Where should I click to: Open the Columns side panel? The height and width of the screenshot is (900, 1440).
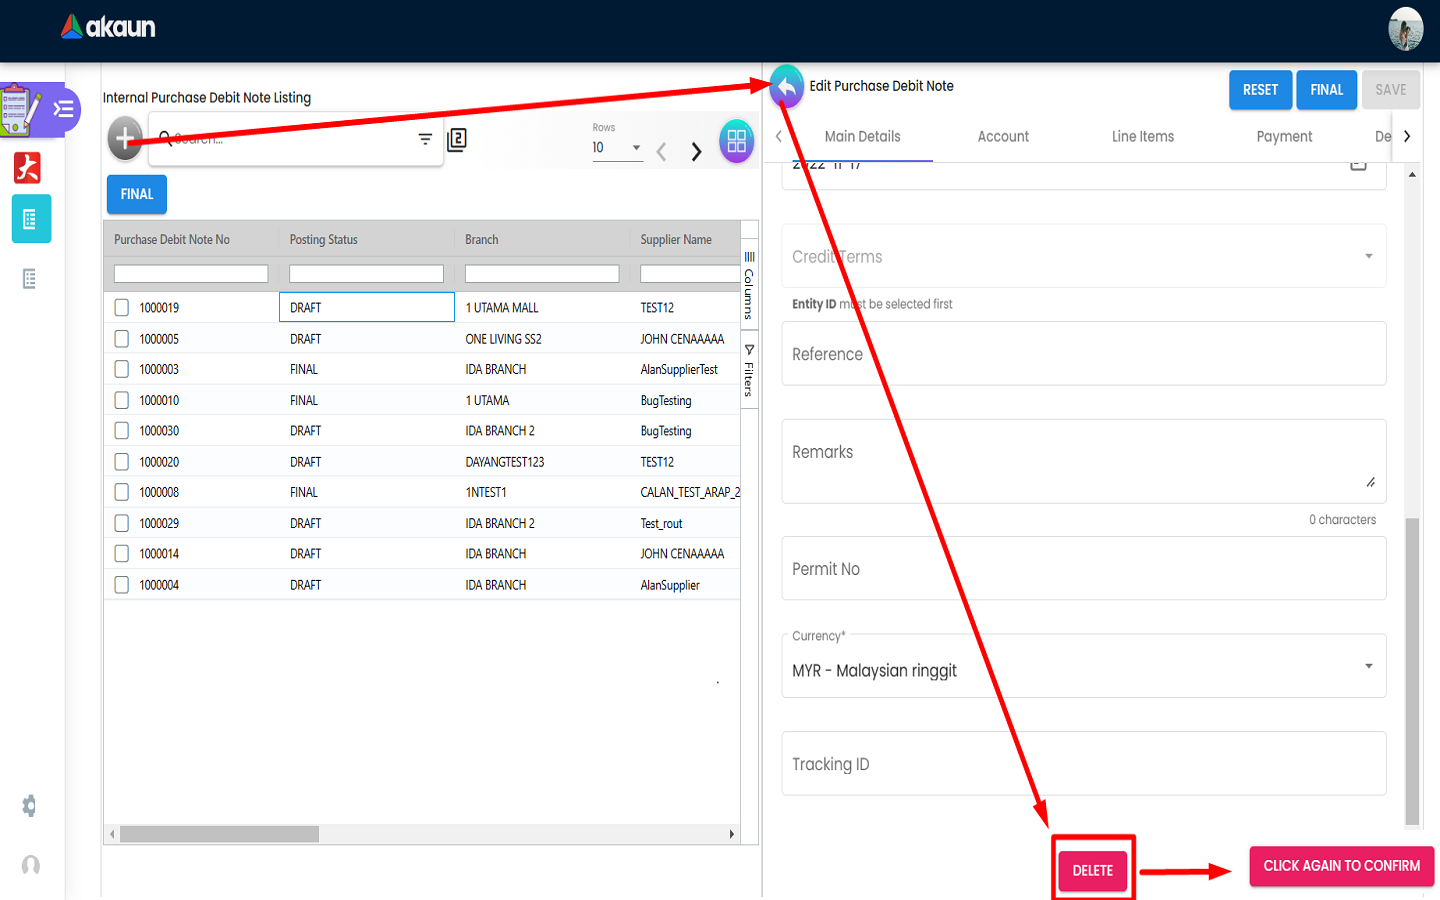[x=749, y=285]
